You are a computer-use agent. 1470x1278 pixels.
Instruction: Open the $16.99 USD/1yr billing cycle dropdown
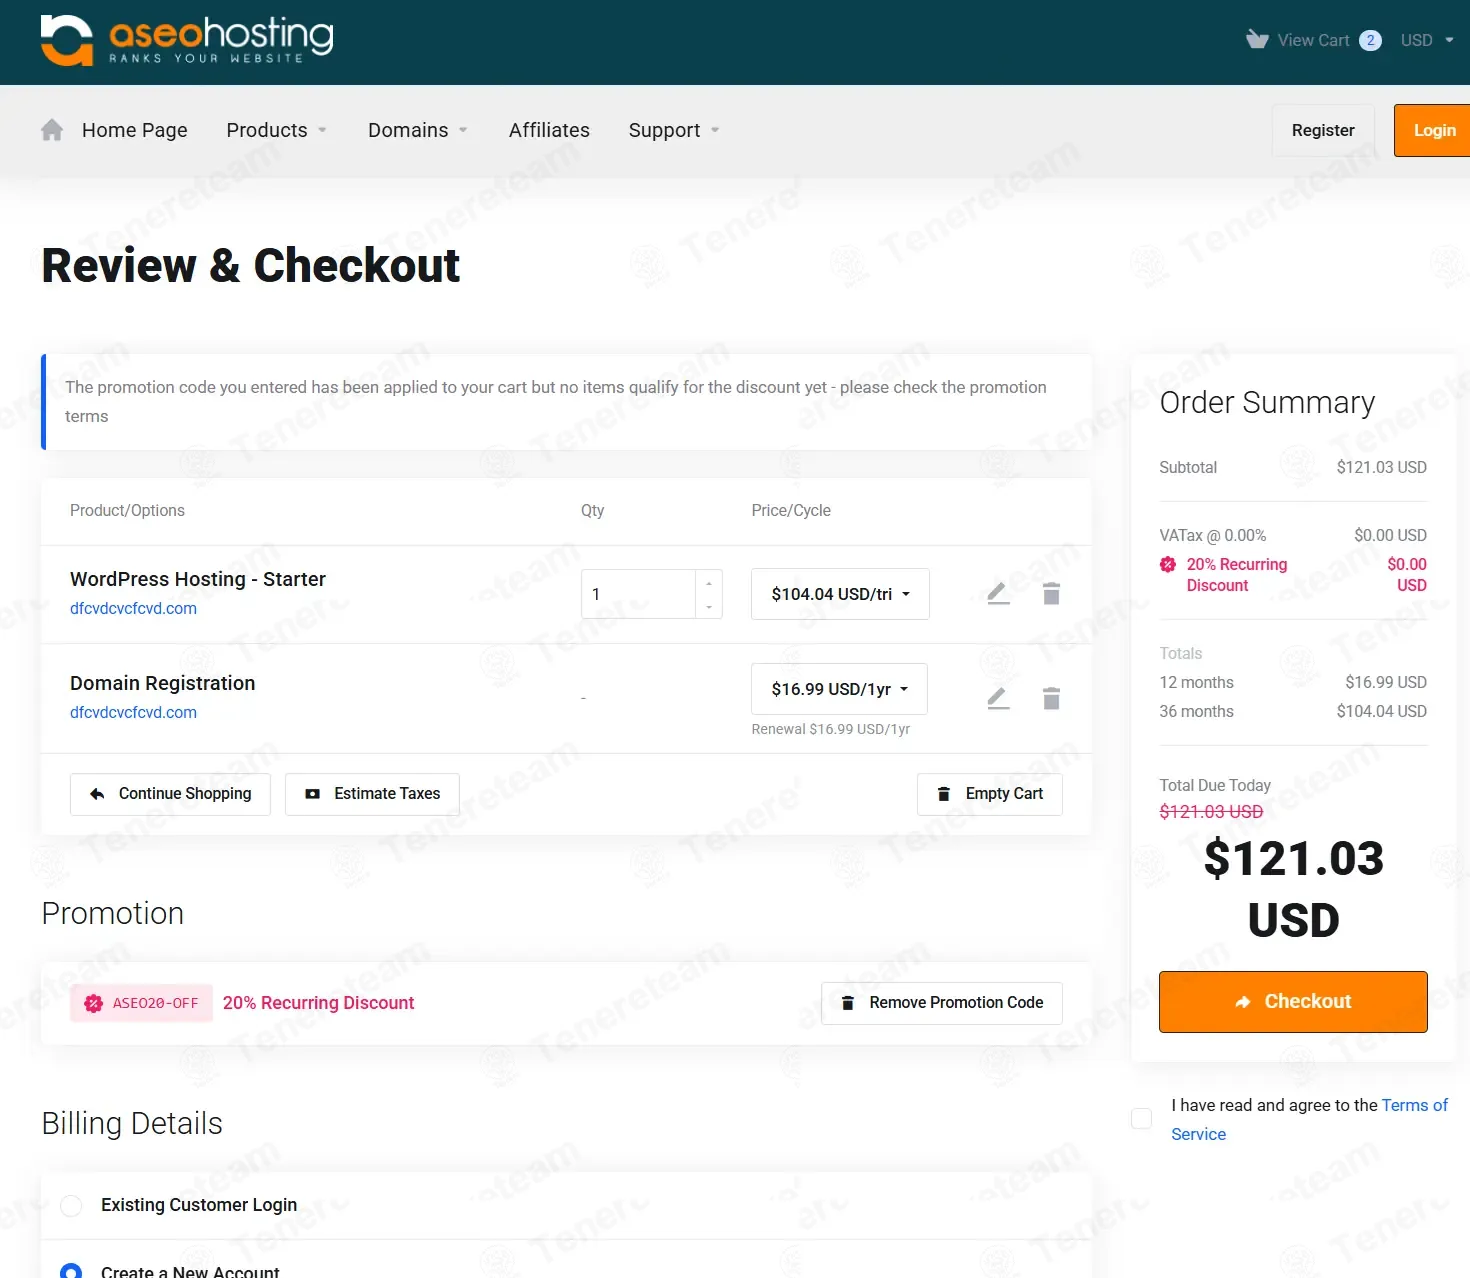(x=839, y=689)
